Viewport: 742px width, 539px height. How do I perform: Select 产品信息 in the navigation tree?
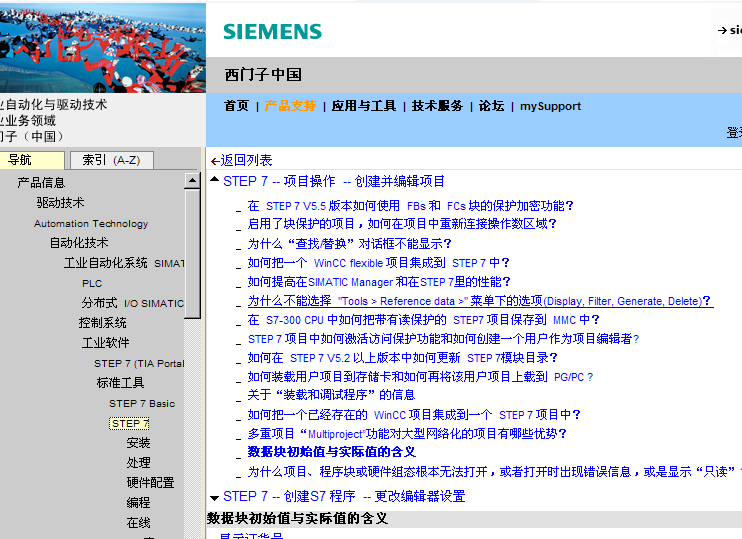(41, 183)
